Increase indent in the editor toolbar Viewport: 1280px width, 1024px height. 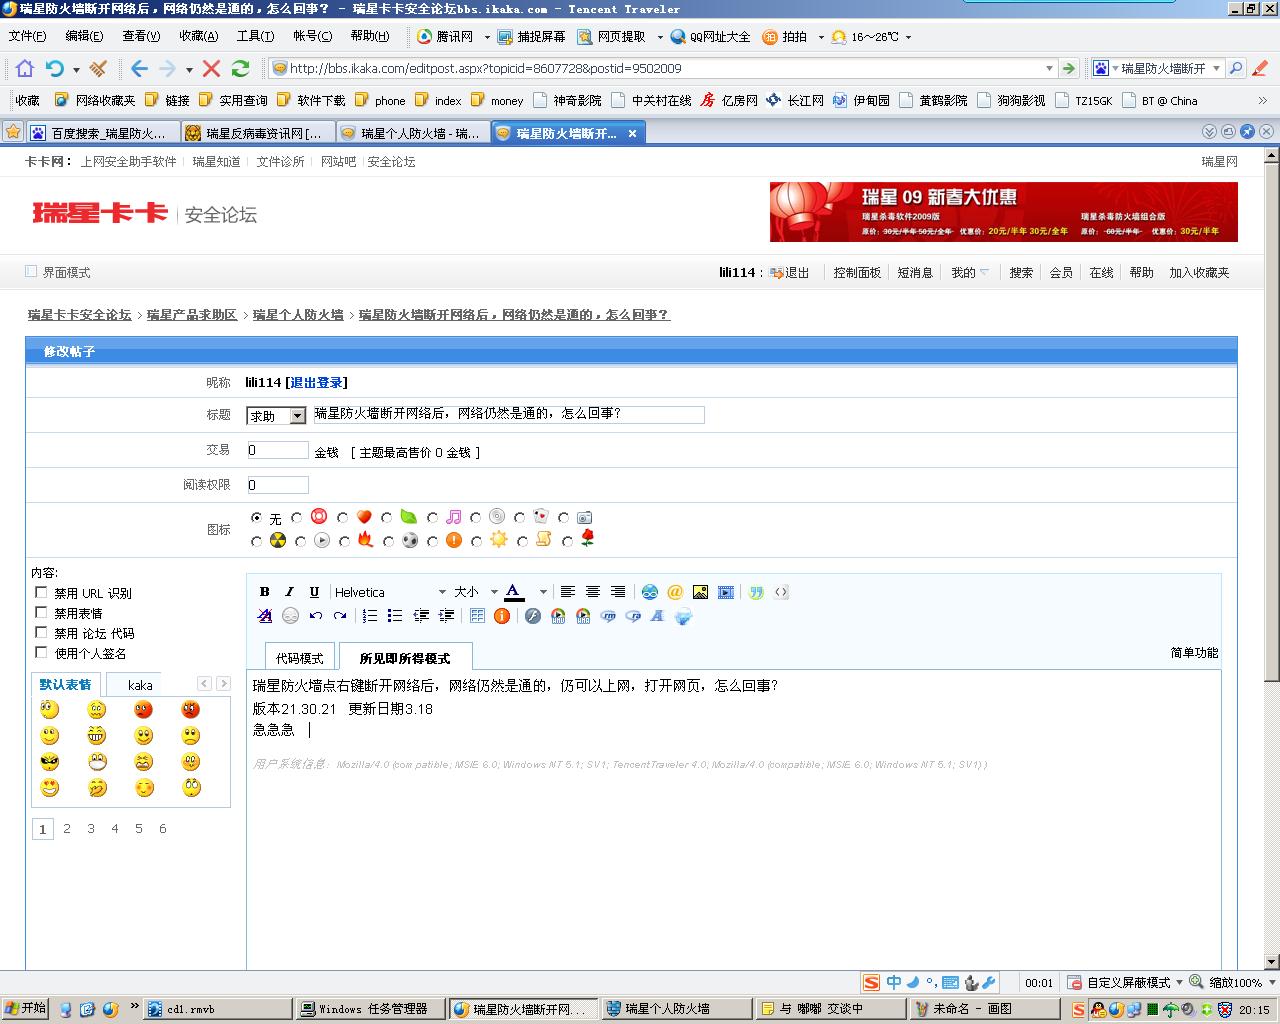446,616
